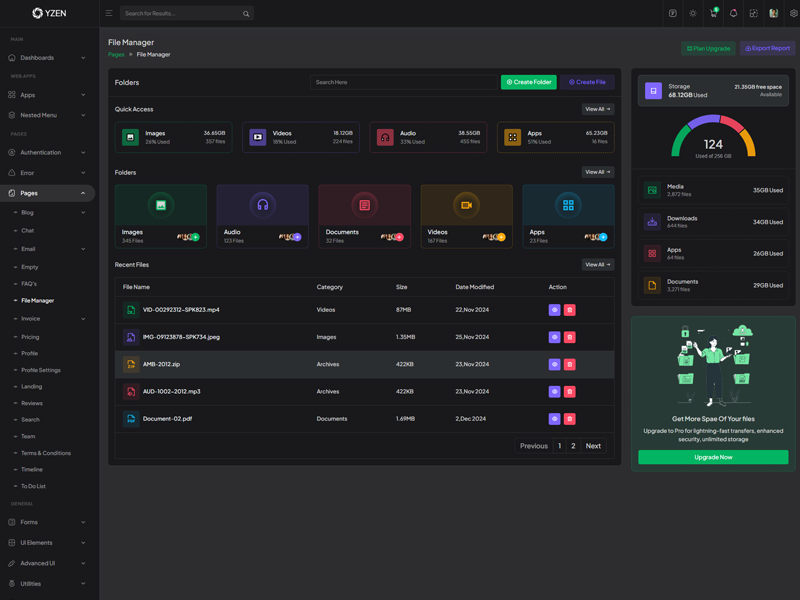Toggle light/dark theme with sun icon

pyautogui.click(x=693, y=14)
